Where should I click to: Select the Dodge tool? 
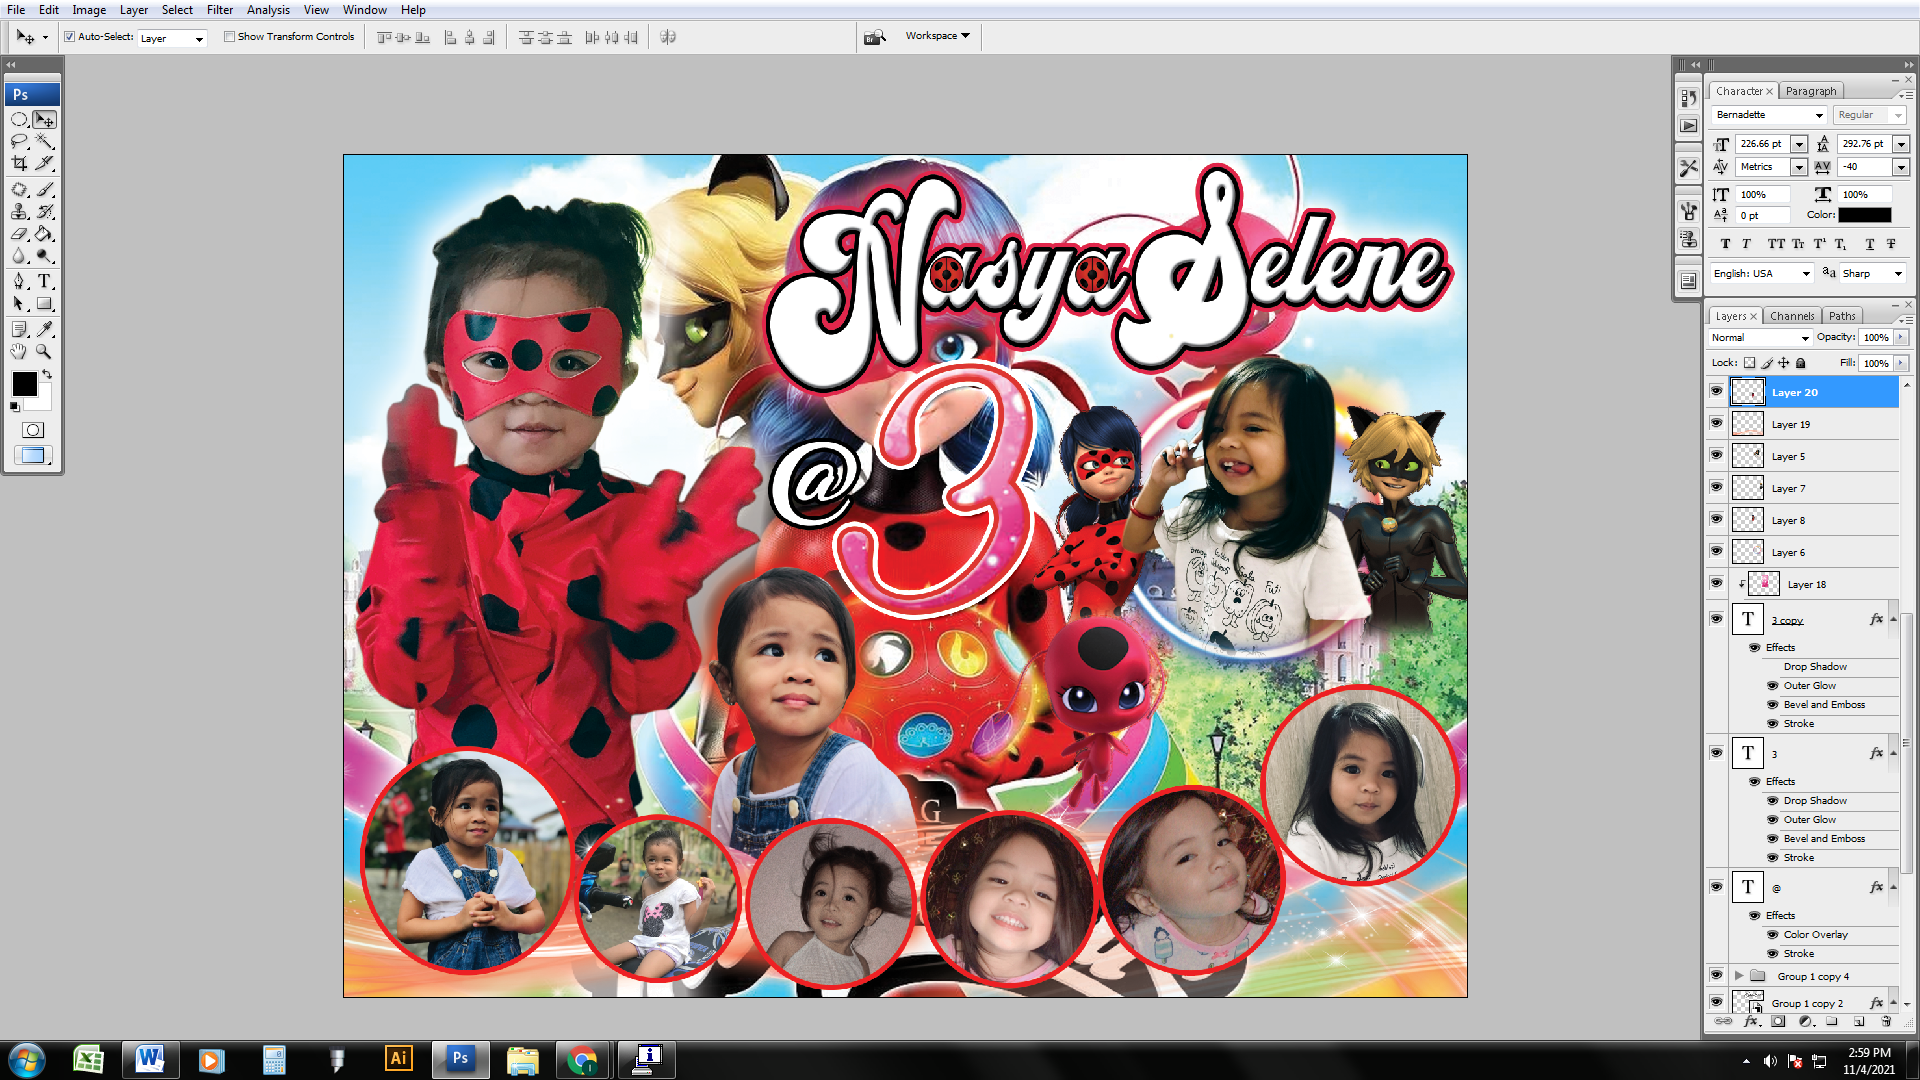tap(45, 255)
